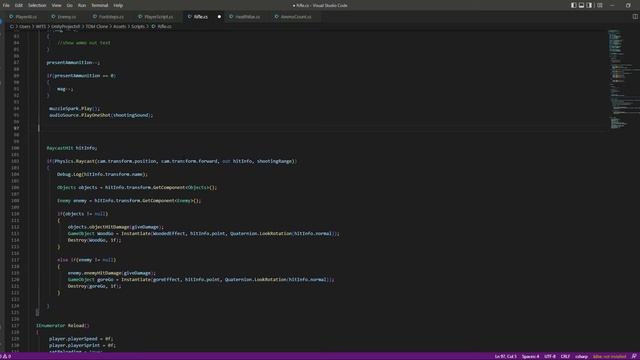Click the csharp language mode status item
Screen dimensions: 640x360
(x=581, y=357)
